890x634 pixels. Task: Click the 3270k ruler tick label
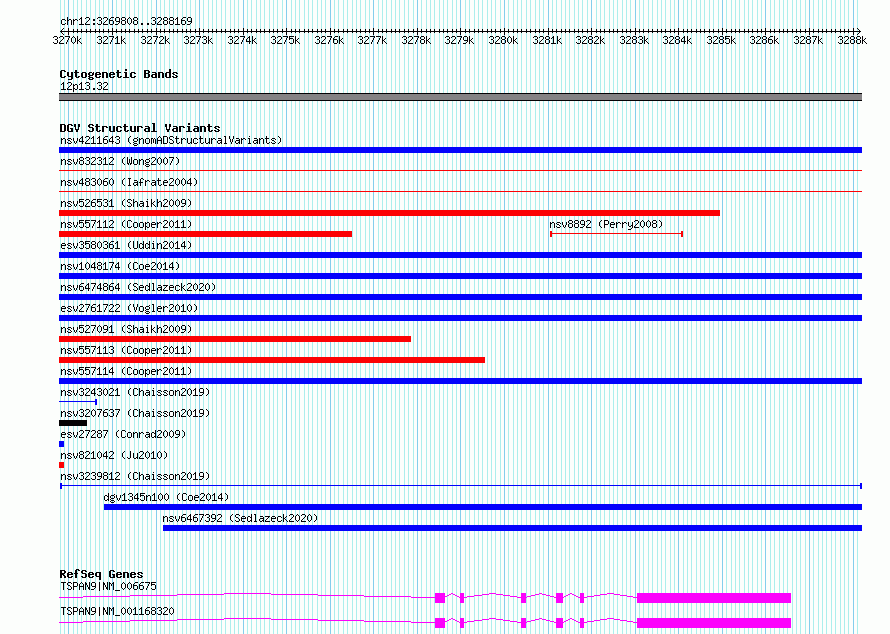[x=67, y=40]
